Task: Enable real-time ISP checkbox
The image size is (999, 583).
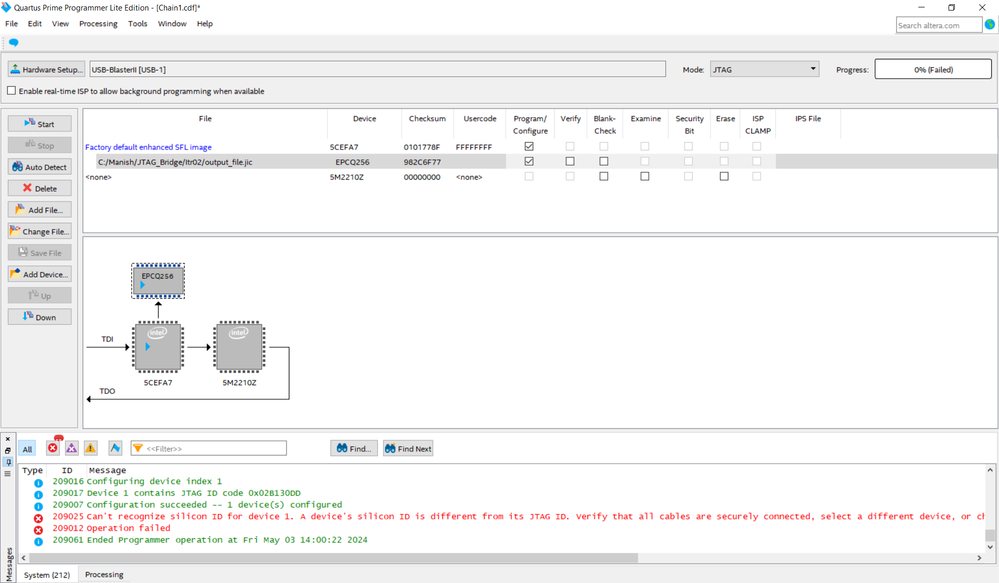Action: click(x=11, y=90)
